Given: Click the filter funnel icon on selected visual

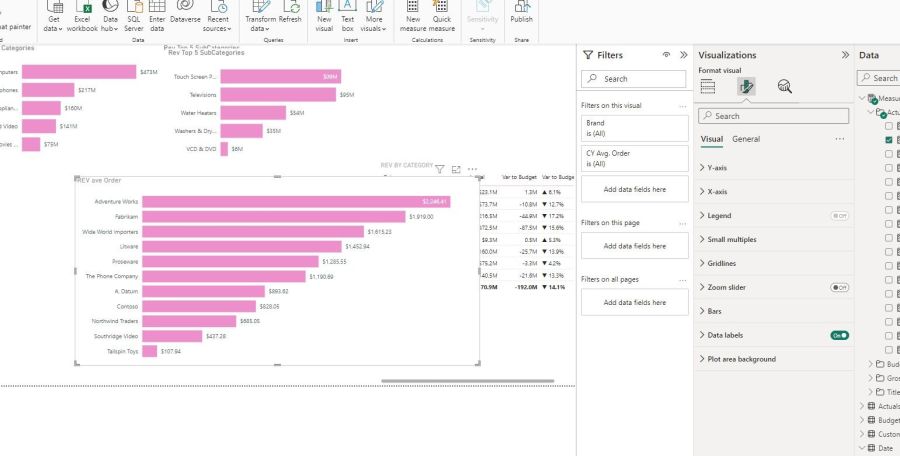Looking at the screenshot, I should click(x=440, y=169).
